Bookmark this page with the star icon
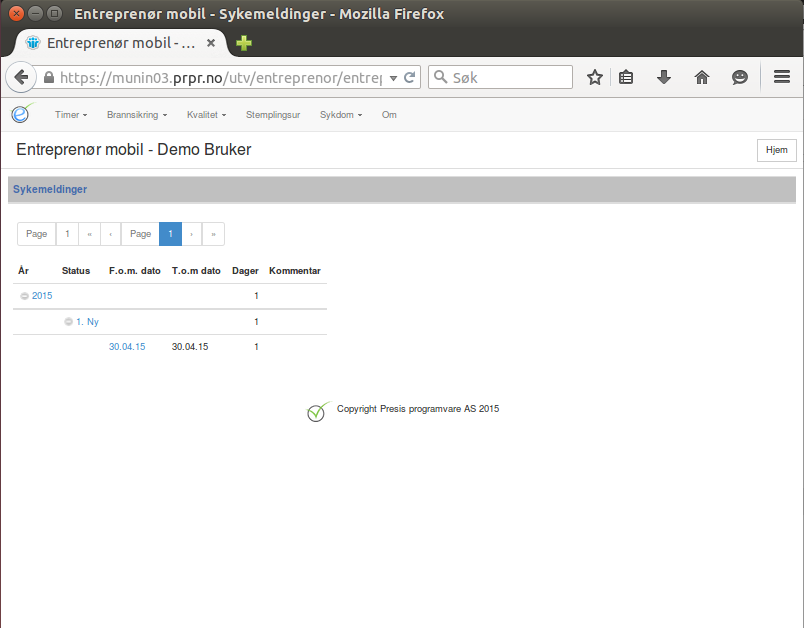This screenshot has height=628, width=804. (x=595, y=77)
